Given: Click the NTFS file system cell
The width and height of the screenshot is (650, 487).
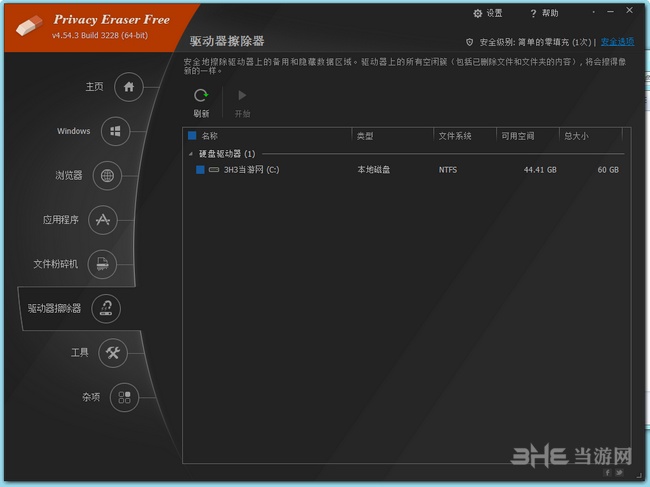Looking at the screenshot, I should tap(448, 170).
